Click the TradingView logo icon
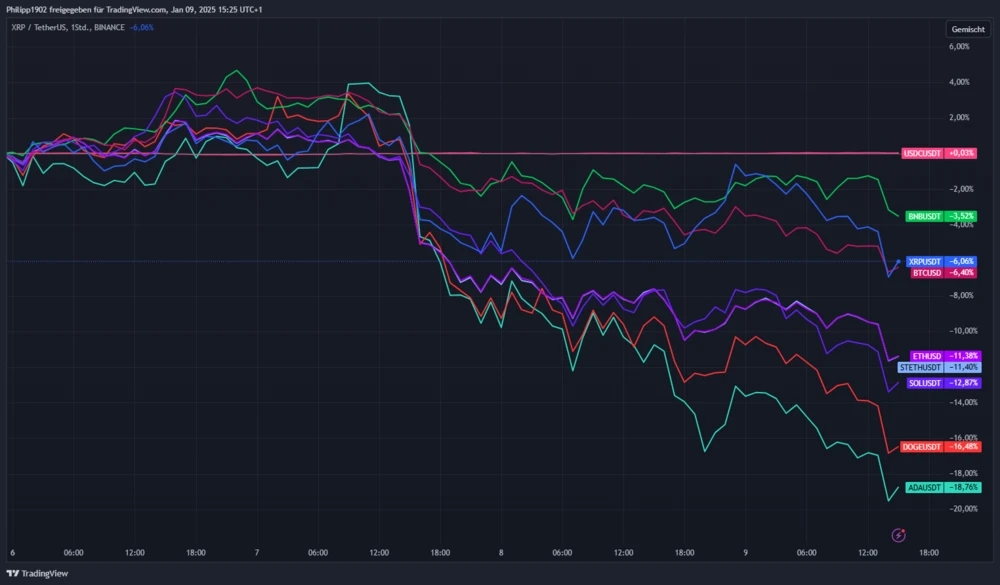Viewport: 1000px width, 585px height. click(x=13, y=573)
